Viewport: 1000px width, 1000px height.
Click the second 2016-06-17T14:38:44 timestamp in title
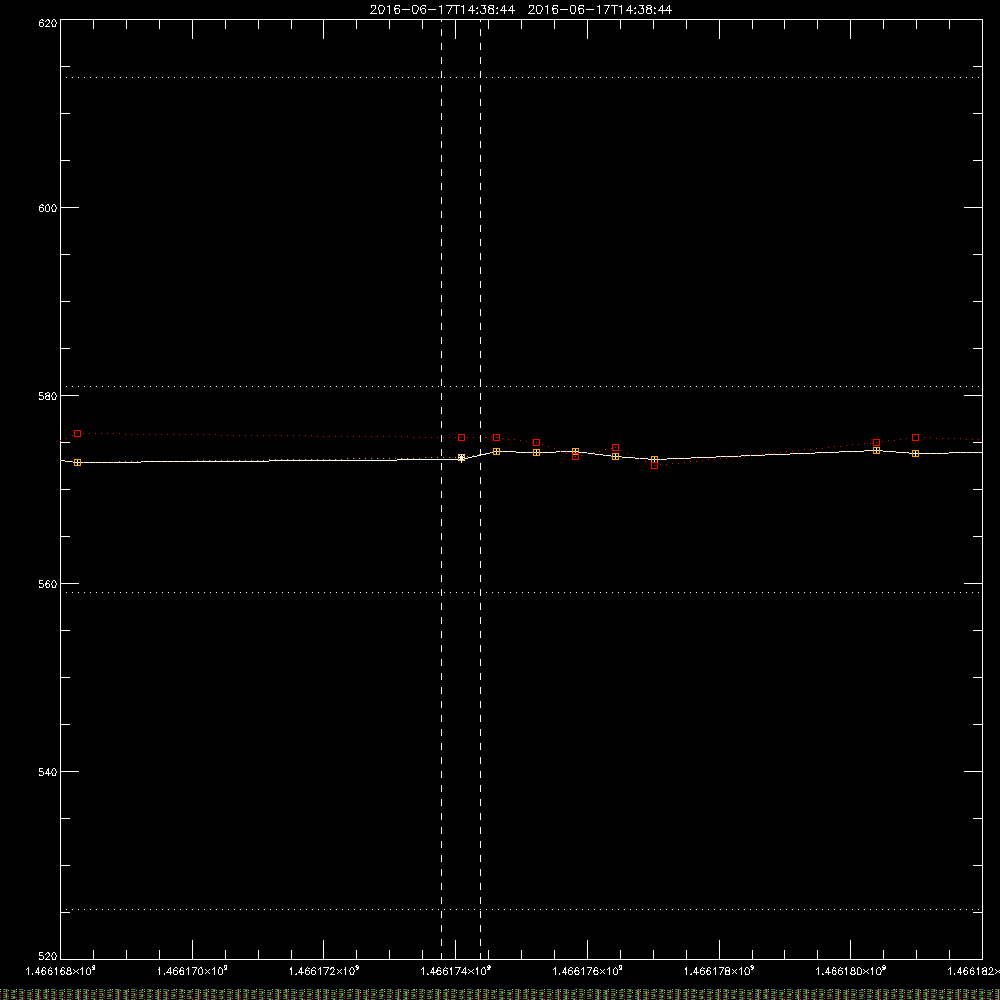point(600,10)
